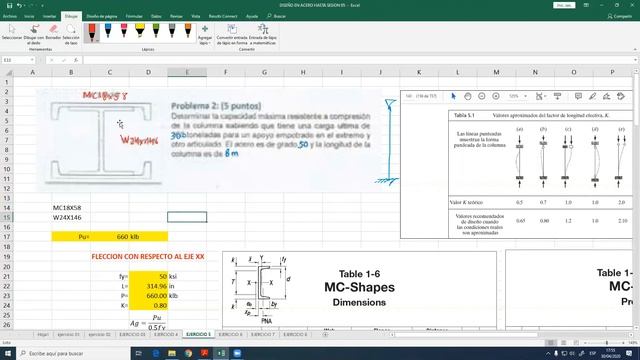Open the Diseño de página tab
This screenshot has width=640, height=360.
(x=102, y=16)
